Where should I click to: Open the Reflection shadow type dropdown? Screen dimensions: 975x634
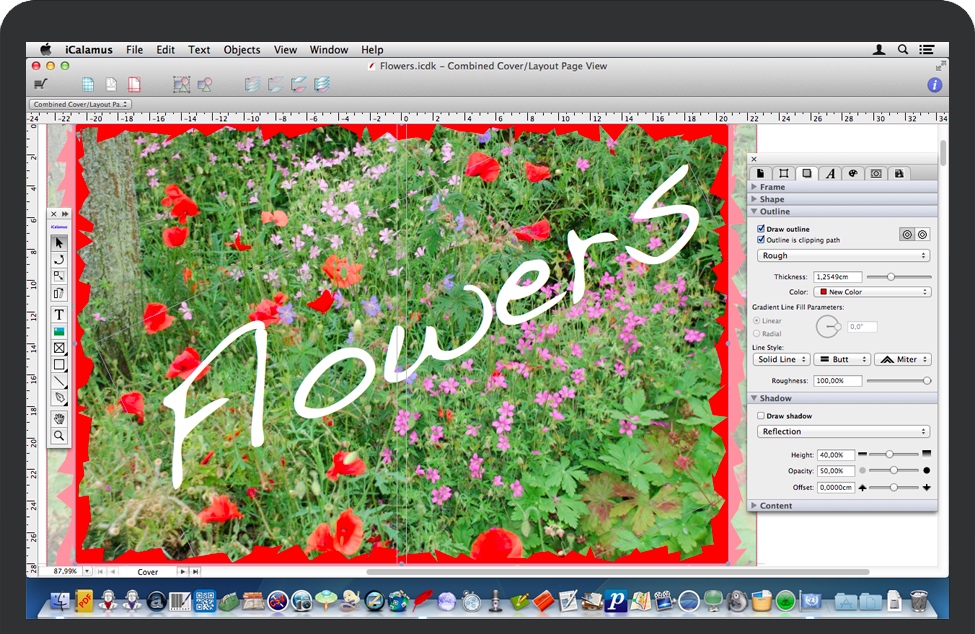click(844, 432)
